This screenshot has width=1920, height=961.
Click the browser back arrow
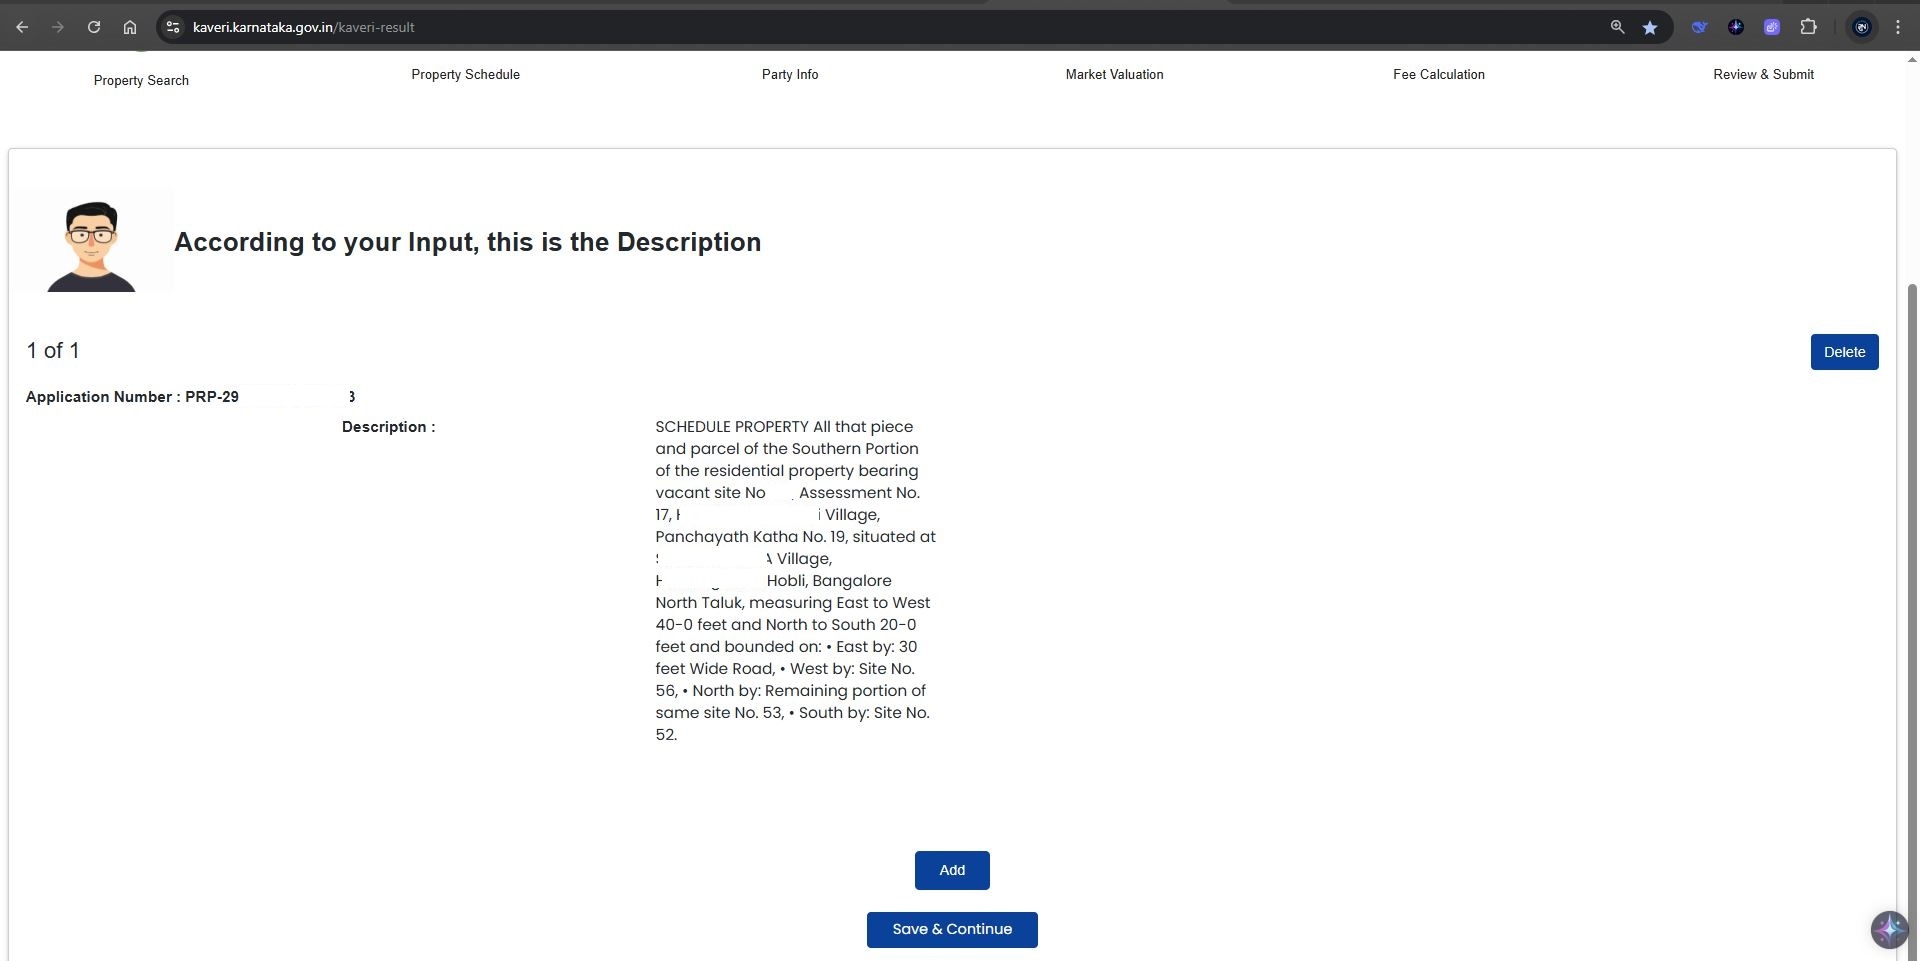[22, 27]
